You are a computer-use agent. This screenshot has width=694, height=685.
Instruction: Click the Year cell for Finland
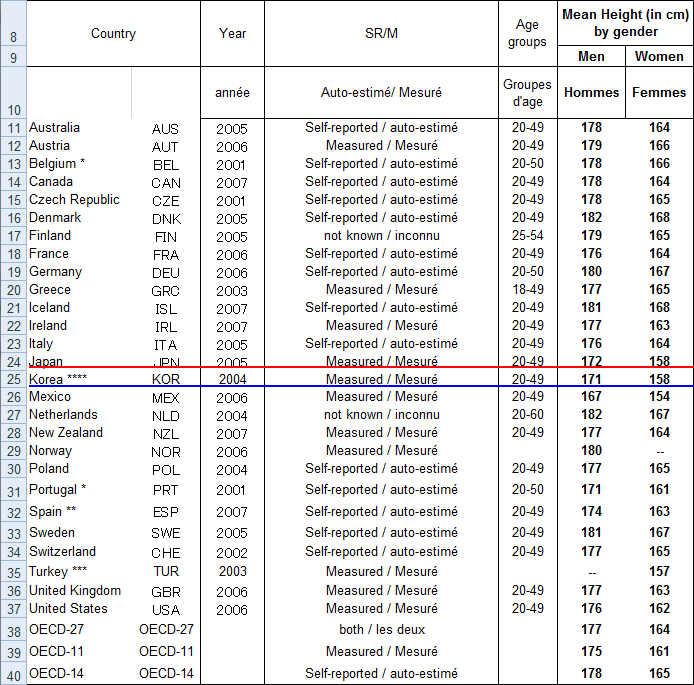pos(232,237)
